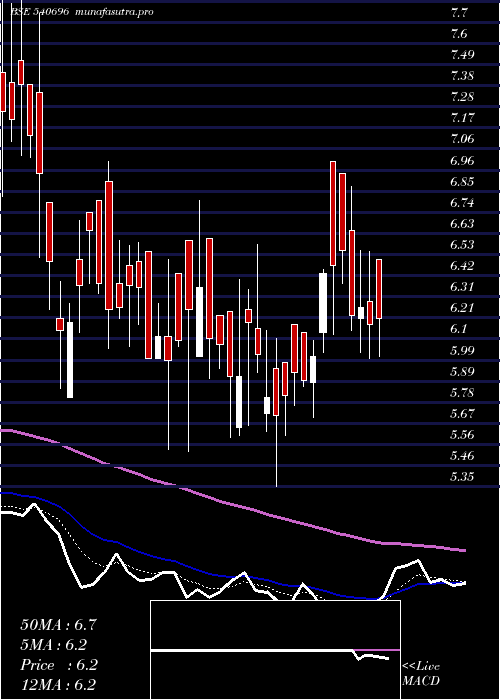Click the 6.96 price axis label
Viewport: 500px width, 700px height.
(462, 160)
